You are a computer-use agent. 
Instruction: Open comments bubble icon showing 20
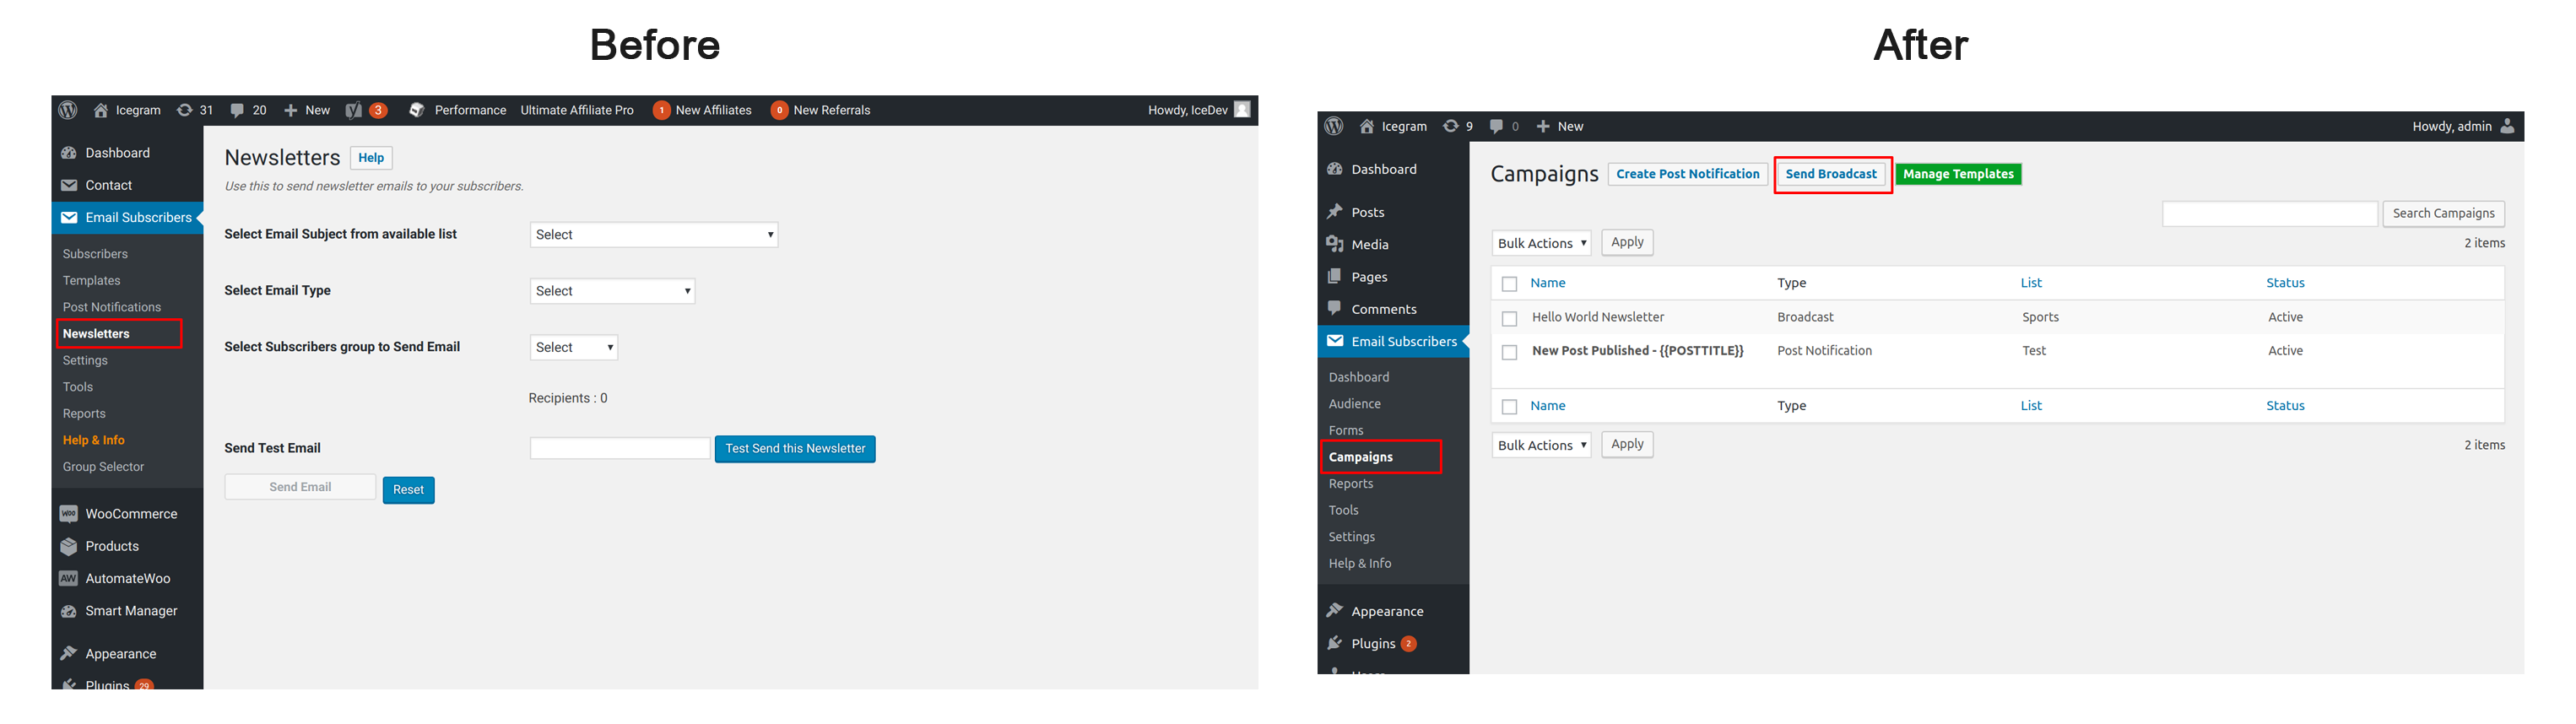(x=237, y=110)
